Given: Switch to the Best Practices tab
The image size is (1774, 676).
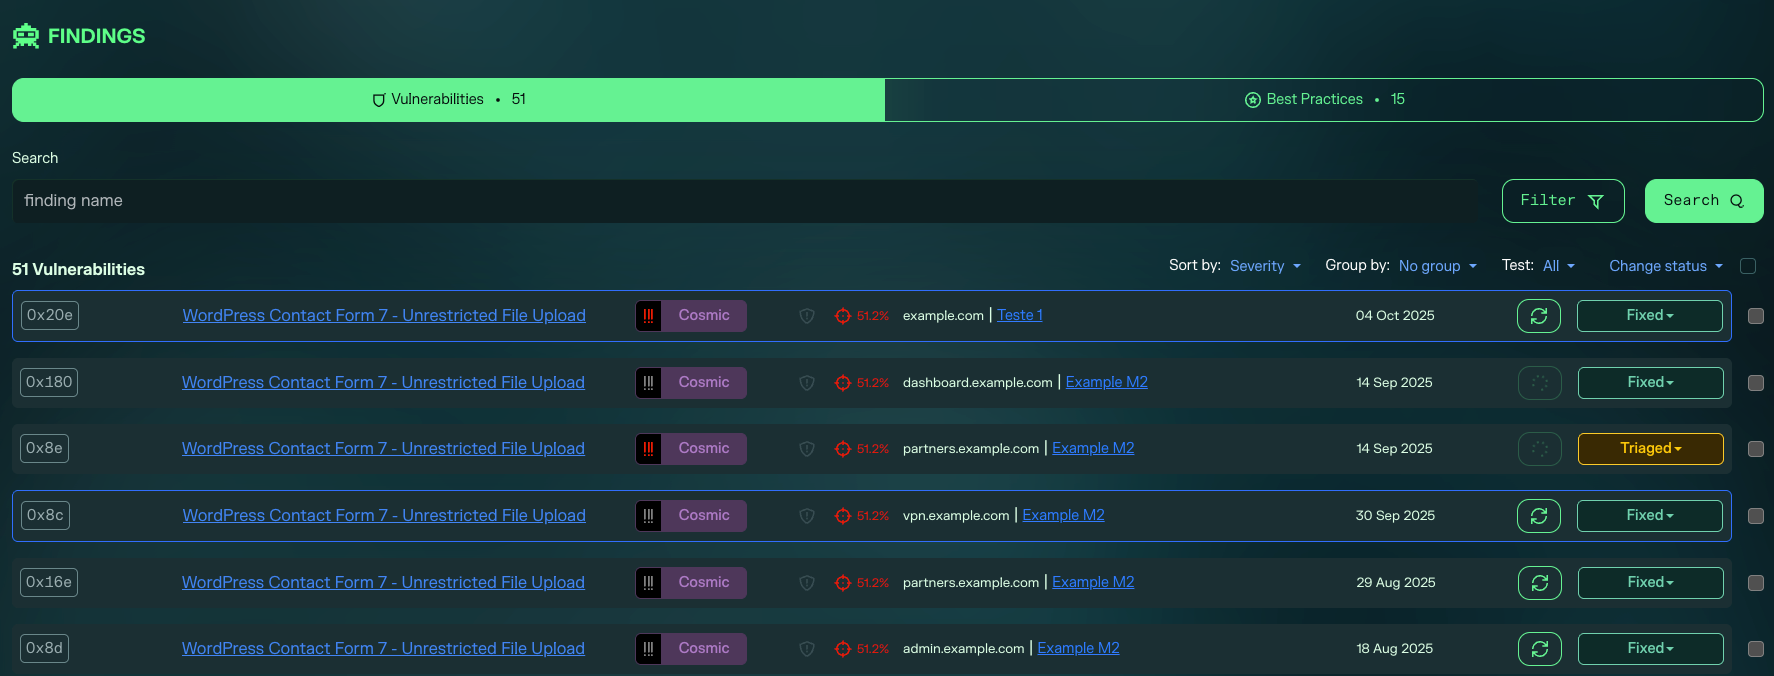Looking at the screenshot, I should tap(1323, 100).
